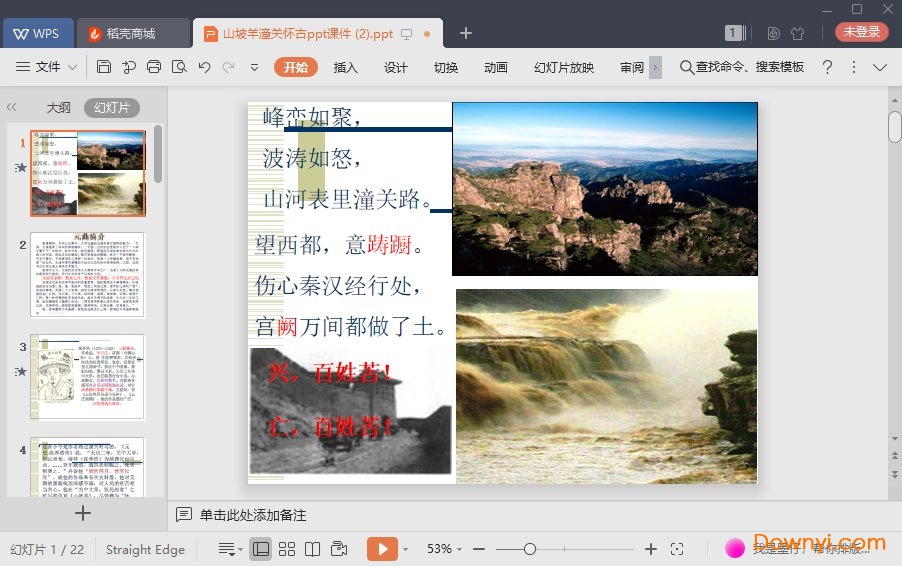902x566 pixels.
Task: Collapse the slide panel with double chevron
Action: (x=12, y=107)
